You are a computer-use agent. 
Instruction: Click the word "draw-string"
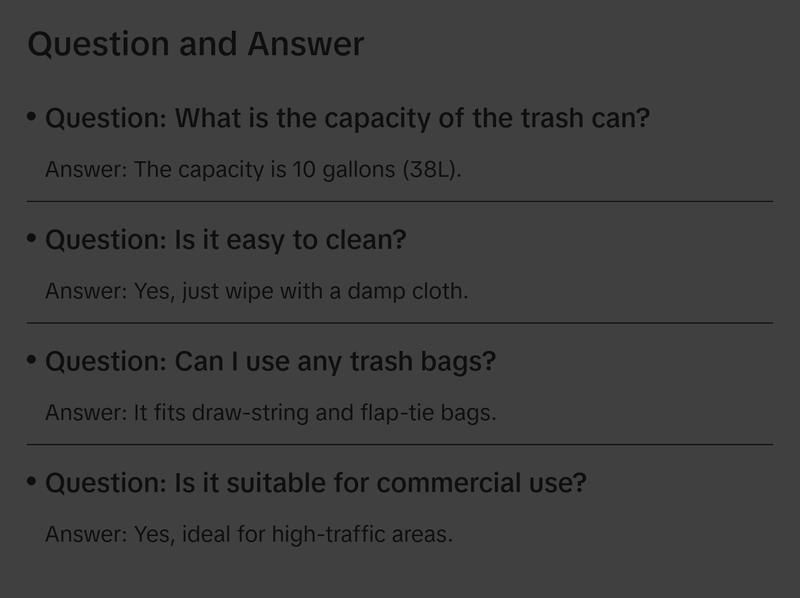(x=251, y=412)
